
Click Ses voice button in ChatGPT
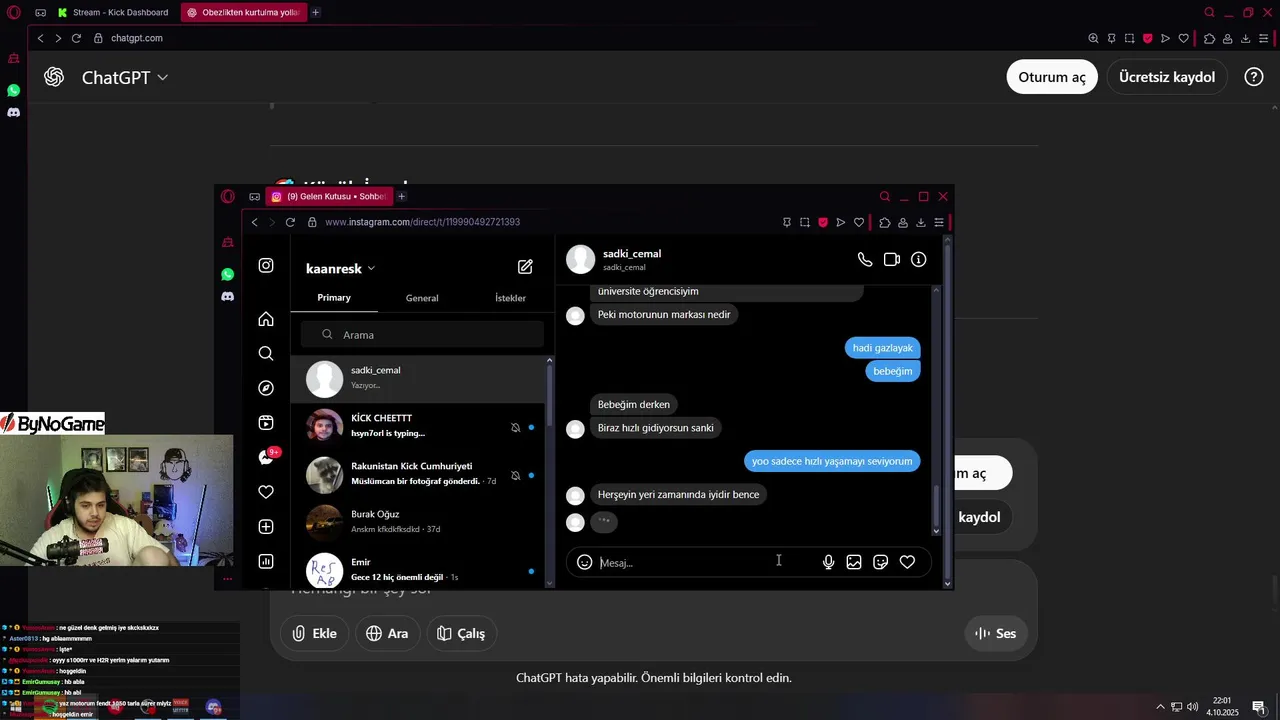(x=996, y=633)
